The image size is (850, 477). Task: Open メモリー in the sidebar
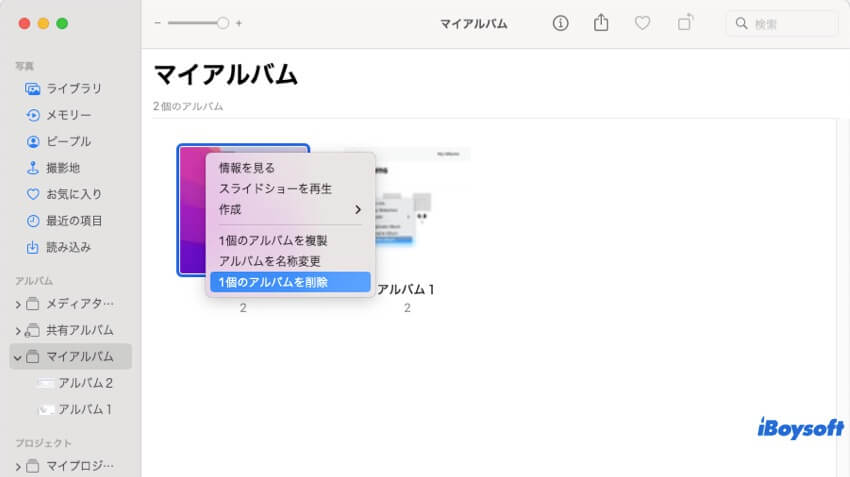[x=70, y=115]
